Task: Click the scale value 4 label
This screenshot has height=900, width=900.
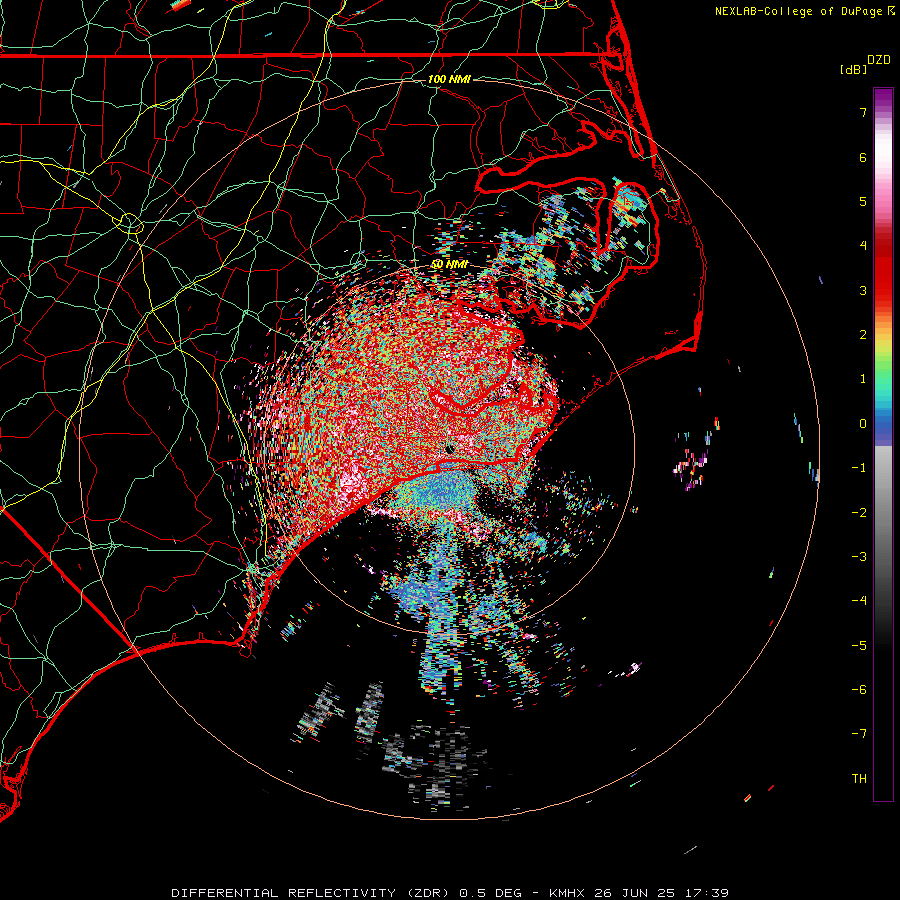Action: coord(863,246)
